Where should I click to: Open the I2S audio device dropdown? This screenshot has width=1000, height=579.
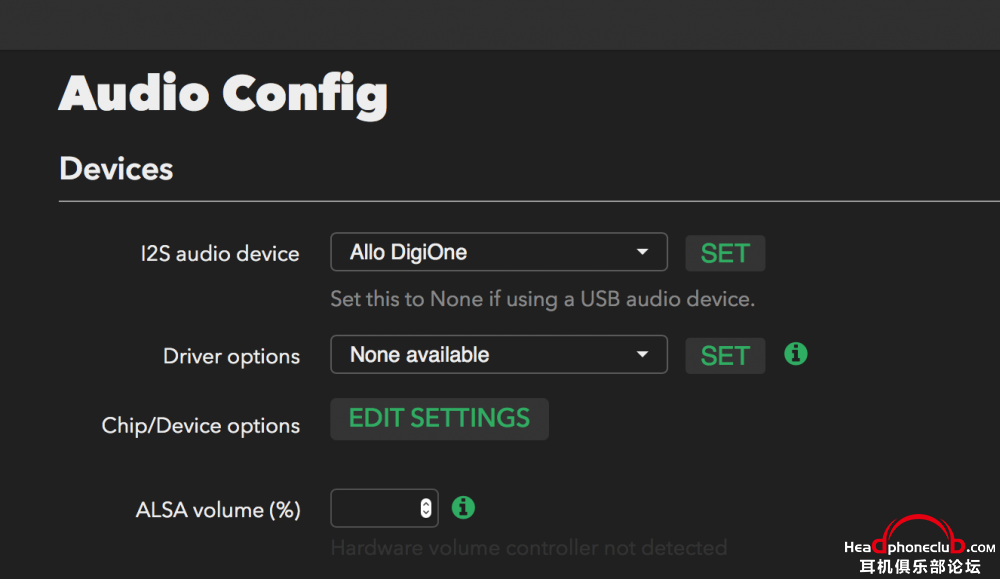pos(499,252)
